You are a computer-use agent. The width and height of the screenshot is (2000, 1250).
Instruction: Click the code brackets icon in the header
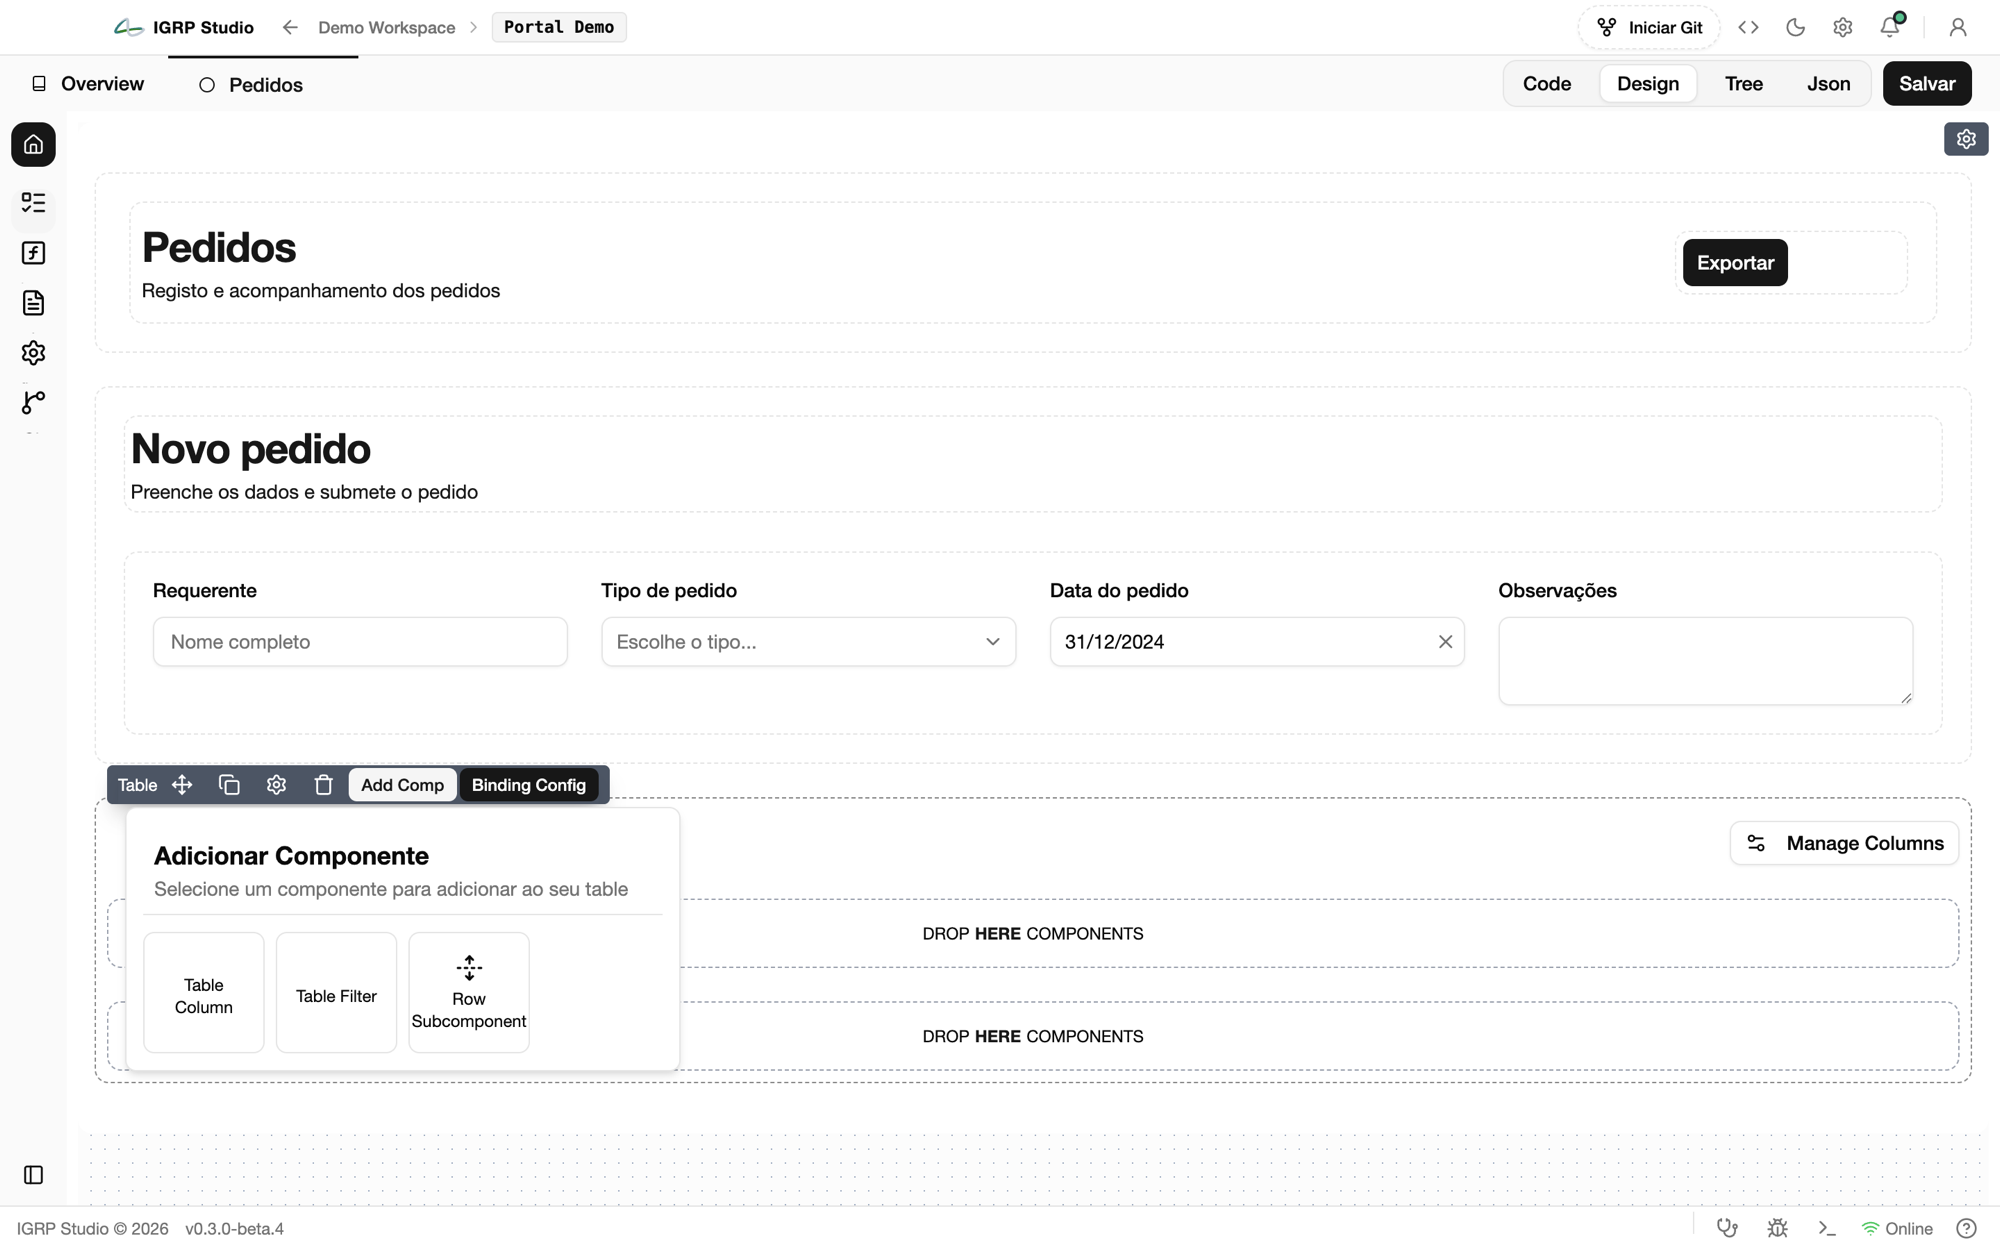click(1748, 27)
